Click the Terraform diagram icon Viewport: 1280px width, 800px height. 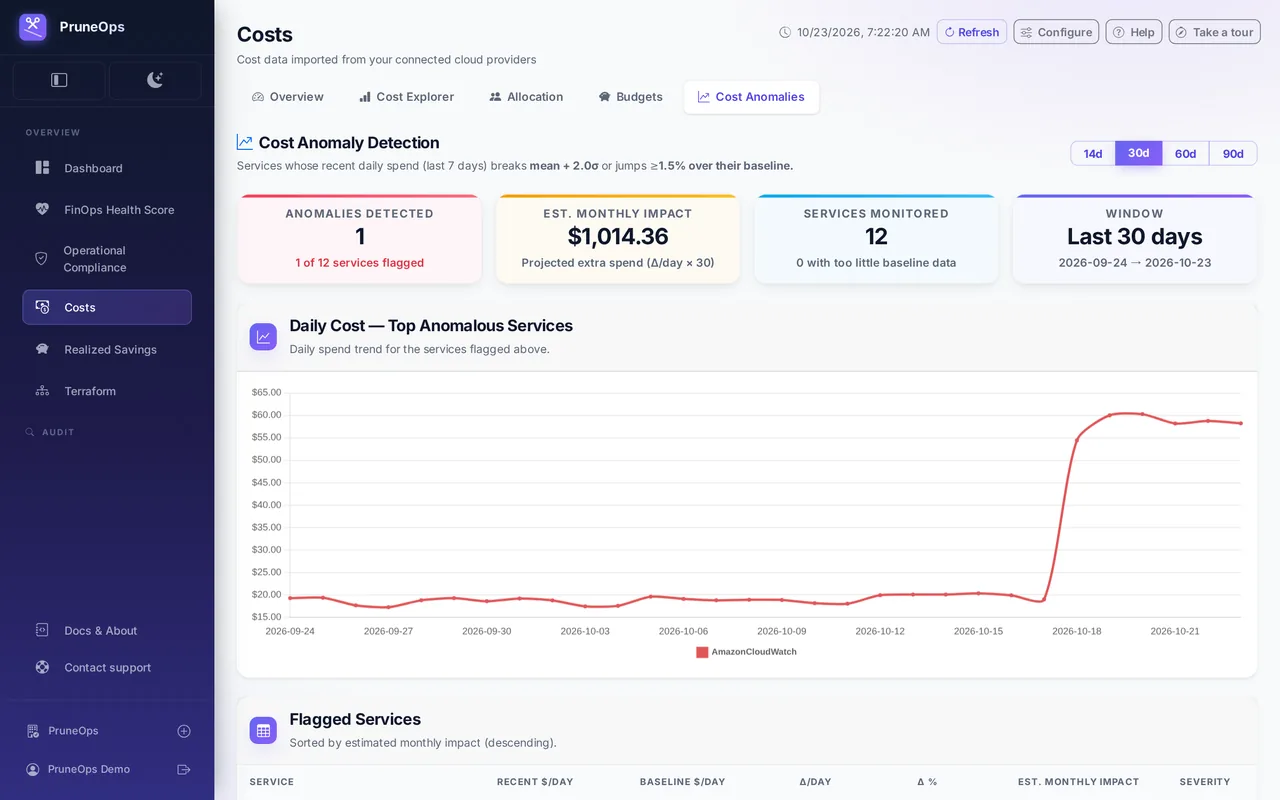tap(42, 391)
